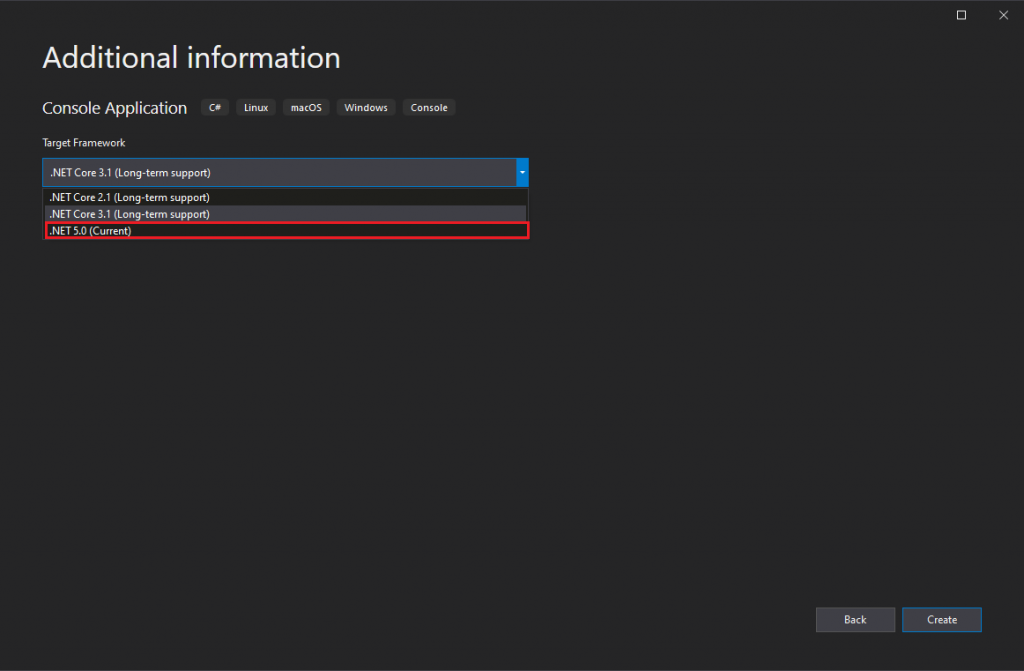Click the Target Framework label
This screenshot has height=671, width=1024.
[84, 142]
